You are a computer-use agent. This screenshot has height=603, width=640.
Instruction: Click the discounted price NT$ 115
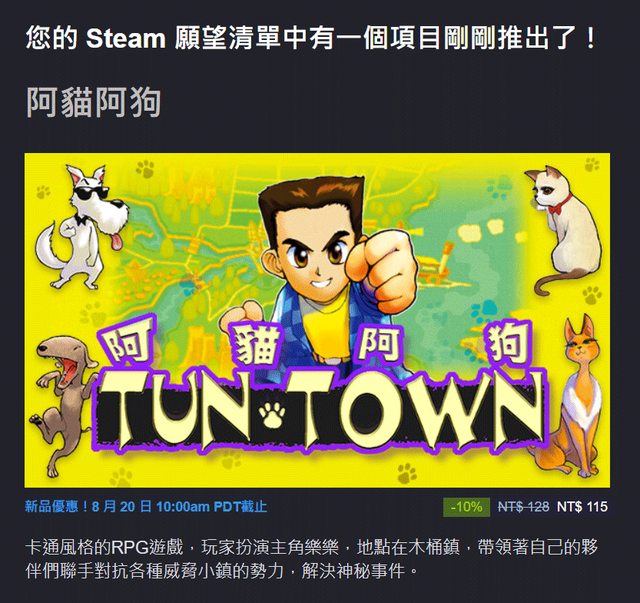point(582,507)
